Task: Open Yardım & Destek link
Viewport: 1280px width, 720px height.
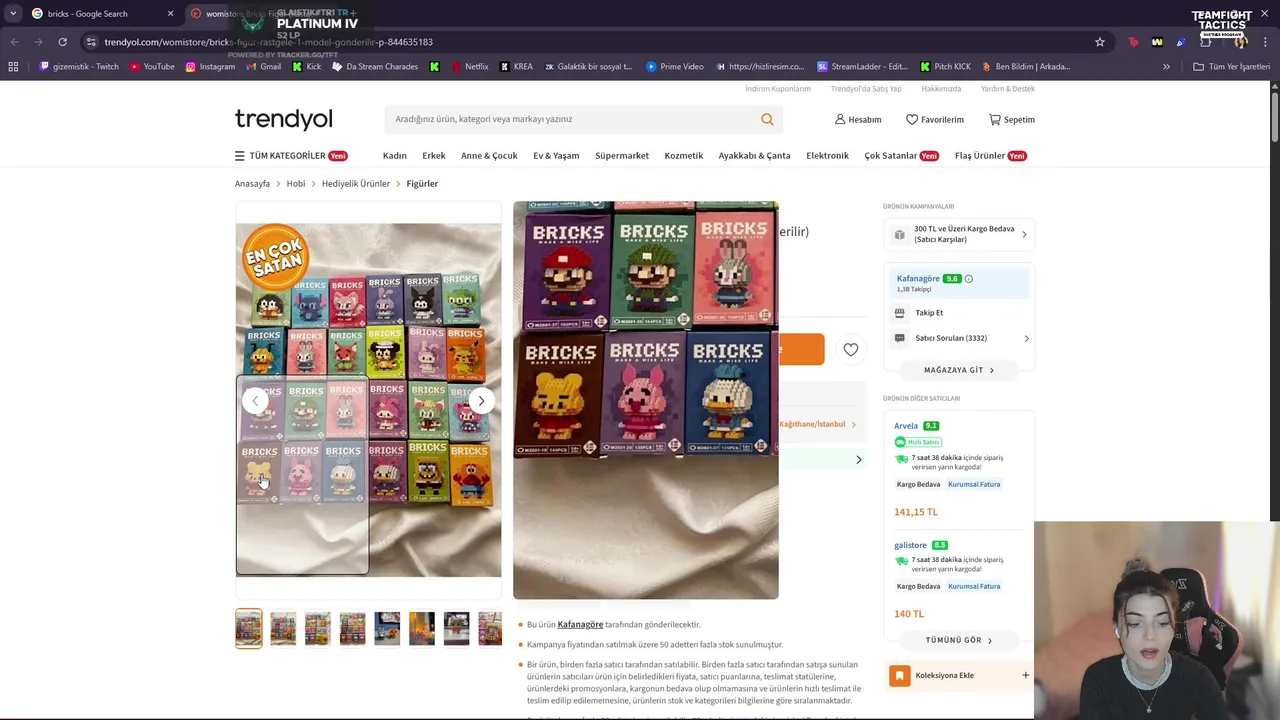Action: [1007, 89]
